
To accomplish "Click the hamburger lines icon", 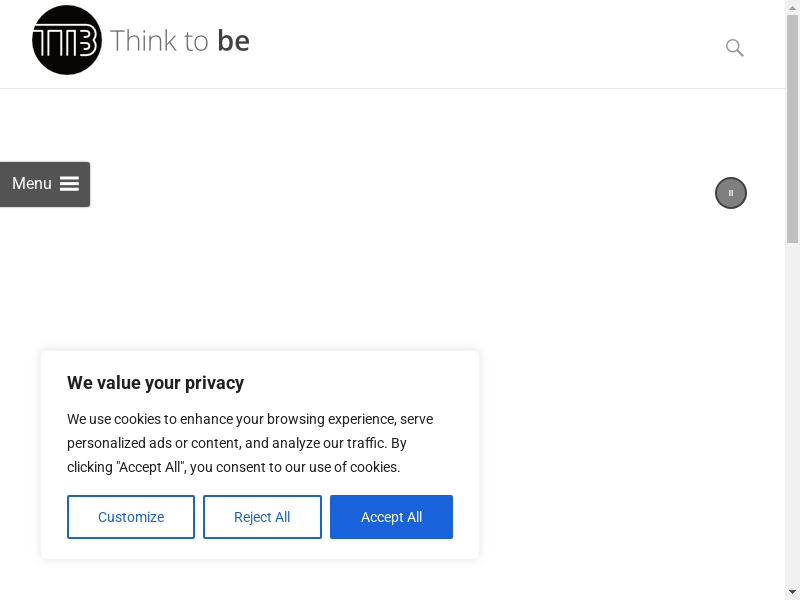I will (69, 184).
